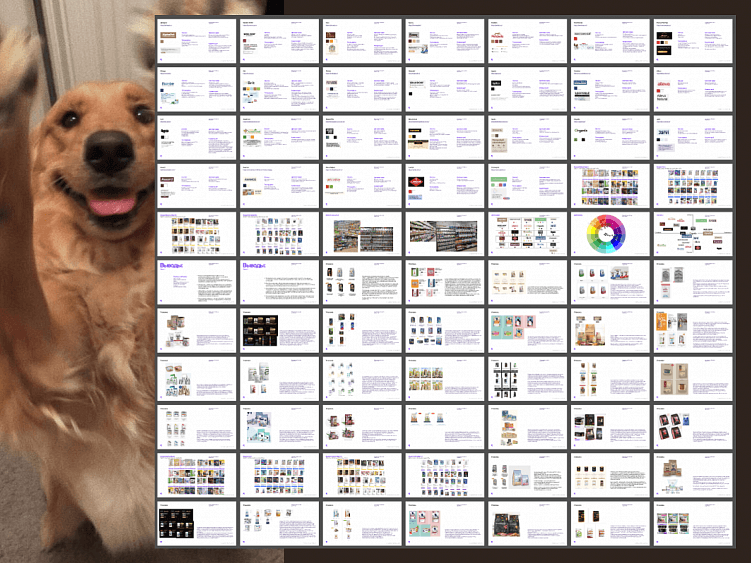Open the slide with landscape-illustrated packages in two rows
The height and width of the screenshot is (563, 751).
coord(445,379)
